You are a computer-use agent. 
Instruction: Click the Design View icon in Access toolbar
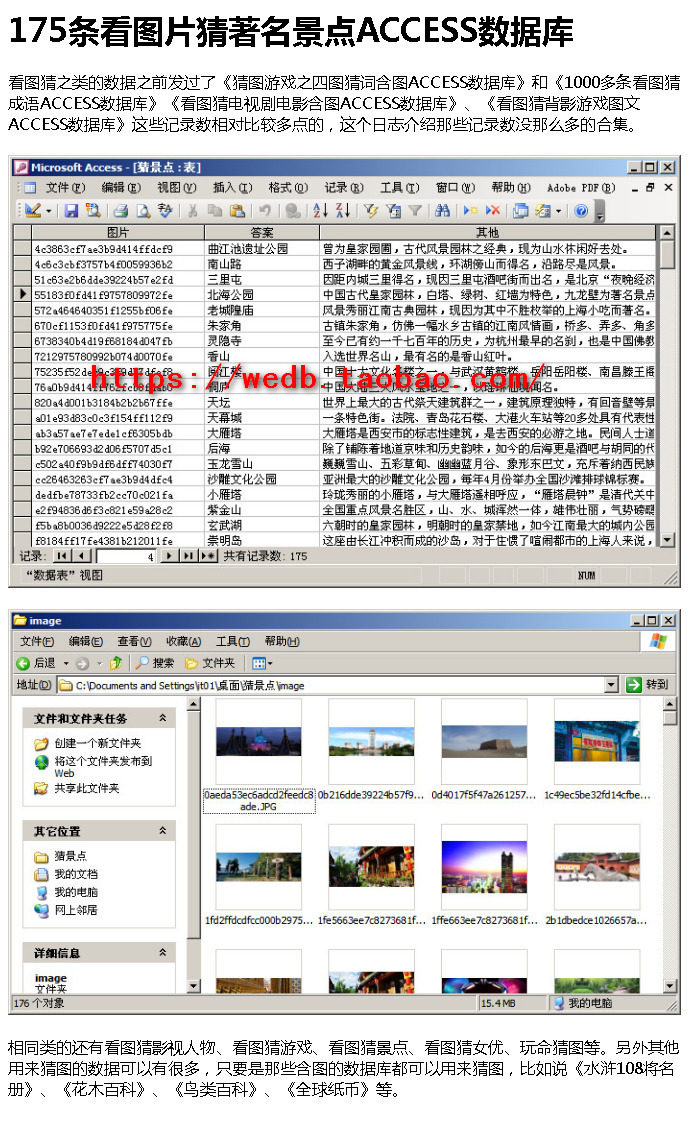click(32, 210)
